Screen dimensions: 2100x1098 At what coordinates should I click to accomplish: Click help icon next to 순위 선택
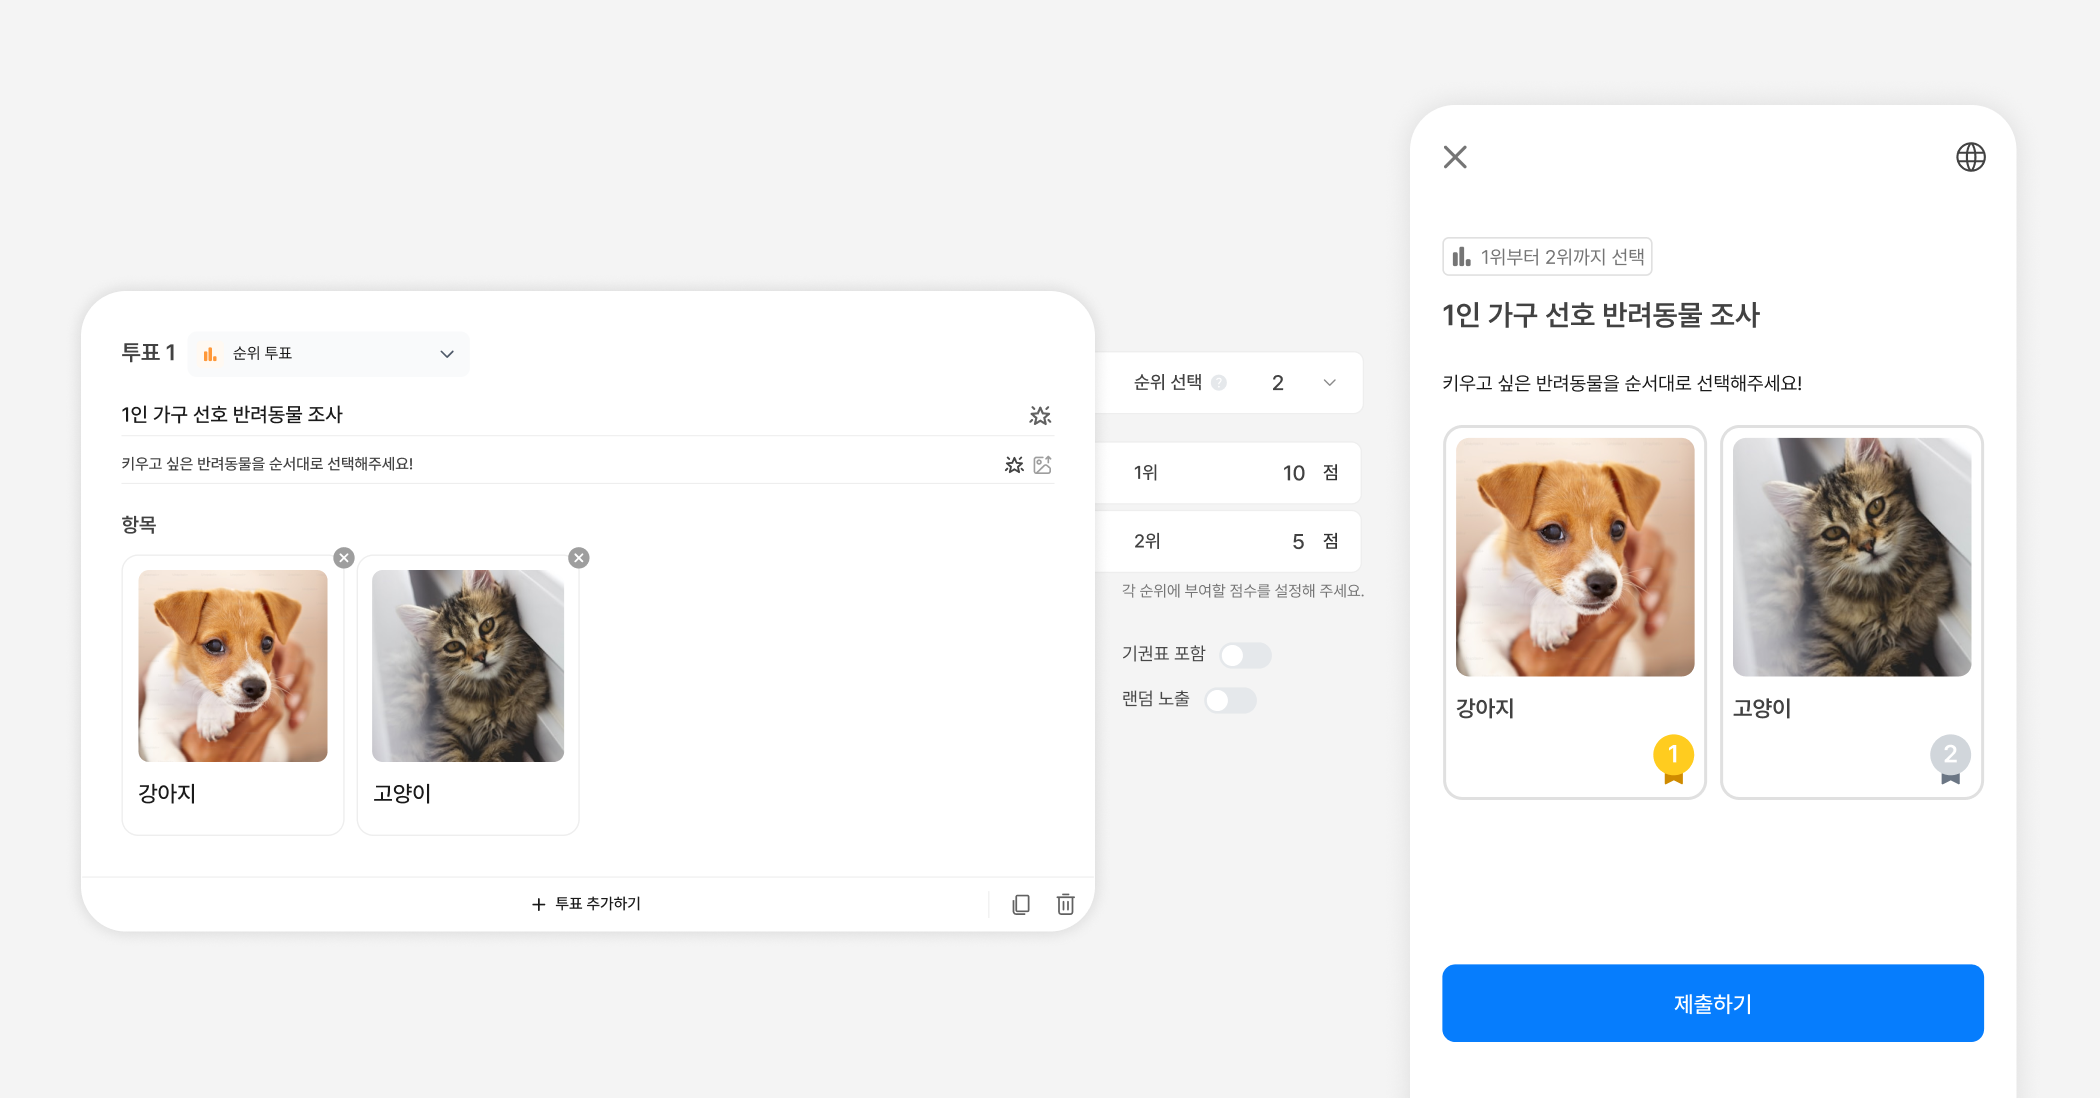point(1218,383)
